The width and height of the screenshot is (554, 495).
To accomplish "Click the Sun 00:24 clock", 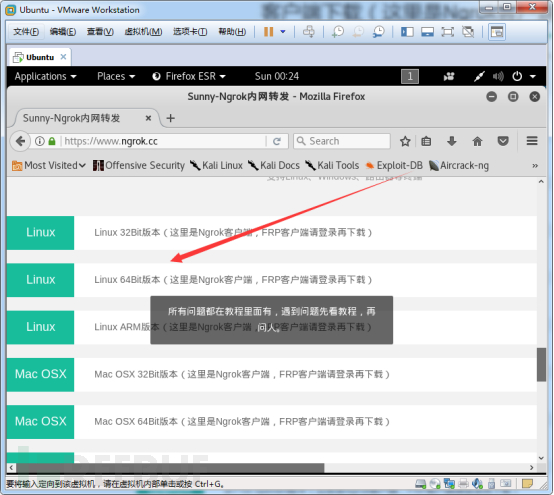I will (x=277, y=76).
